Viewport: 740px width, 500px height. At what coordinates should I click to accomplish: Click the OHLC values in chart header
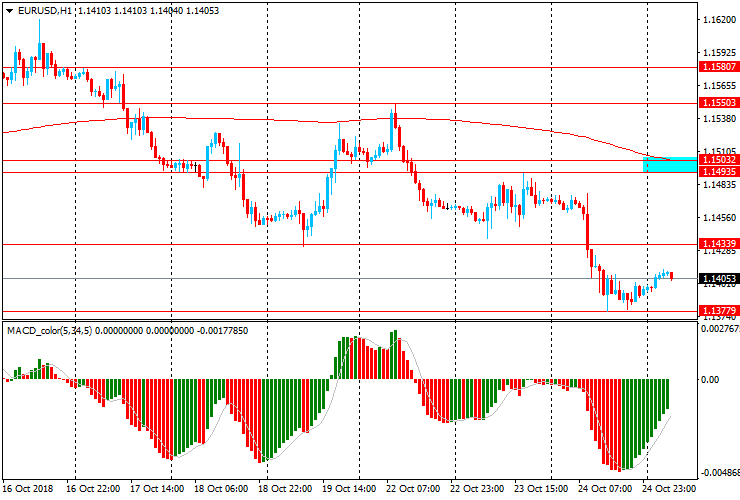(x=148, y=10)
